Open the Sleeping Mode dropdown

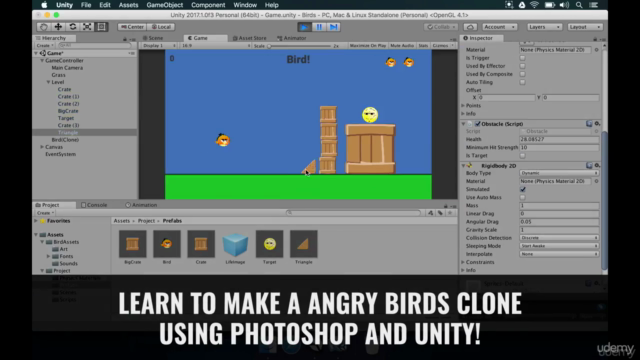coord(559,246)
